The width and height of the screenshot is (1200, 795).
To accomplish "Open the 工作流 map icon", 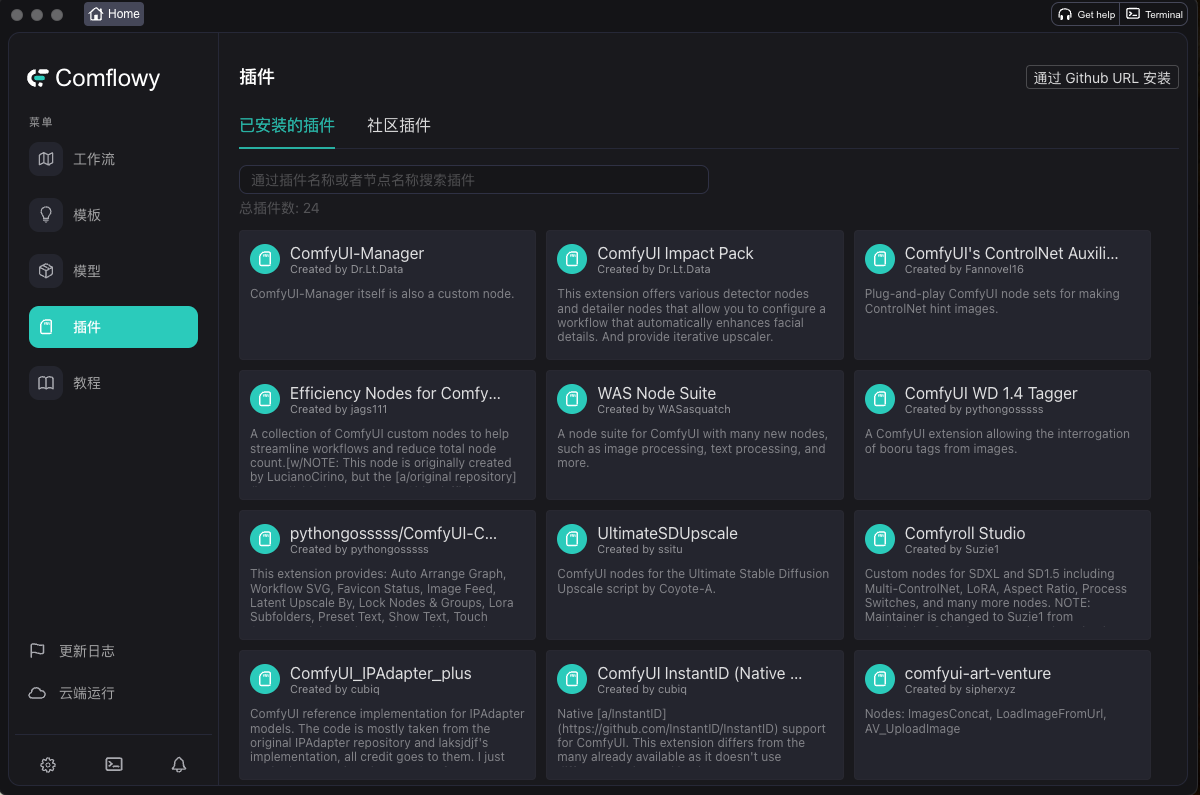I will click(x=46, y=159).
